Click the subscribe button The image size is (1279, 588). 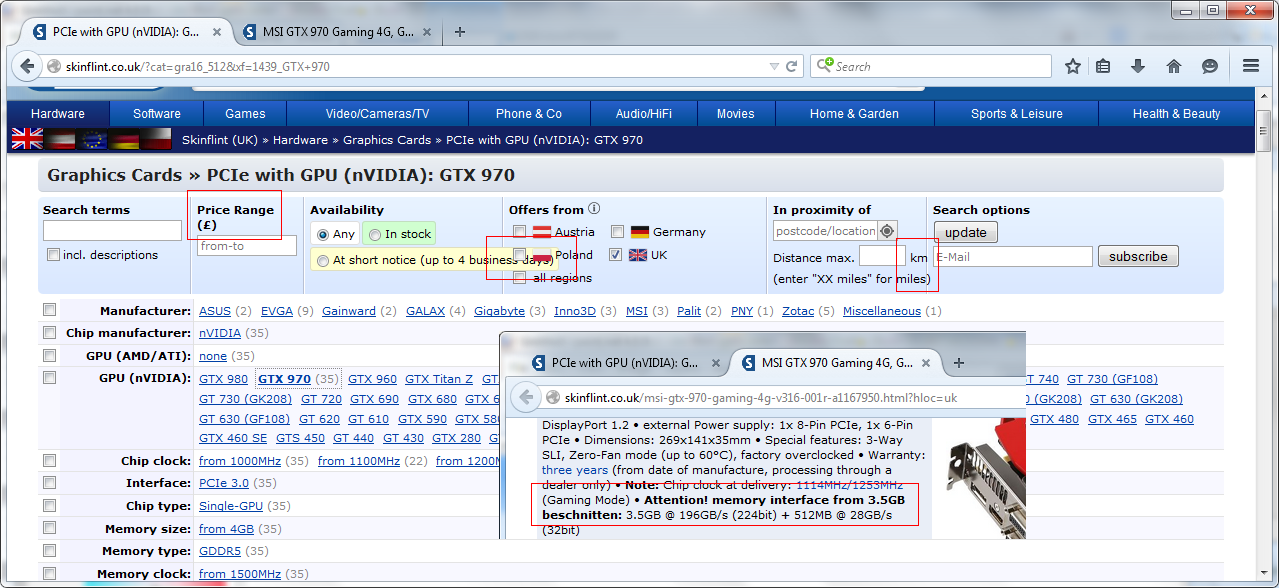(1138, 256)
